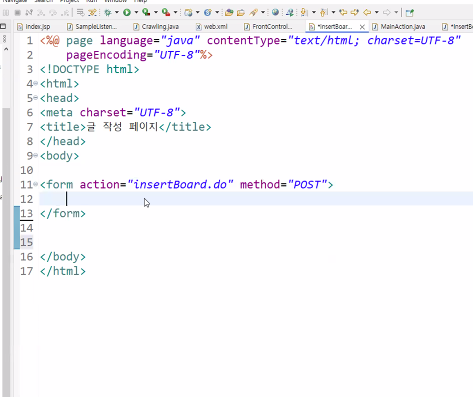The width and height of the screenshot is (473, 397).
Task: Click the Step Return icon
Action: (65, 13)
